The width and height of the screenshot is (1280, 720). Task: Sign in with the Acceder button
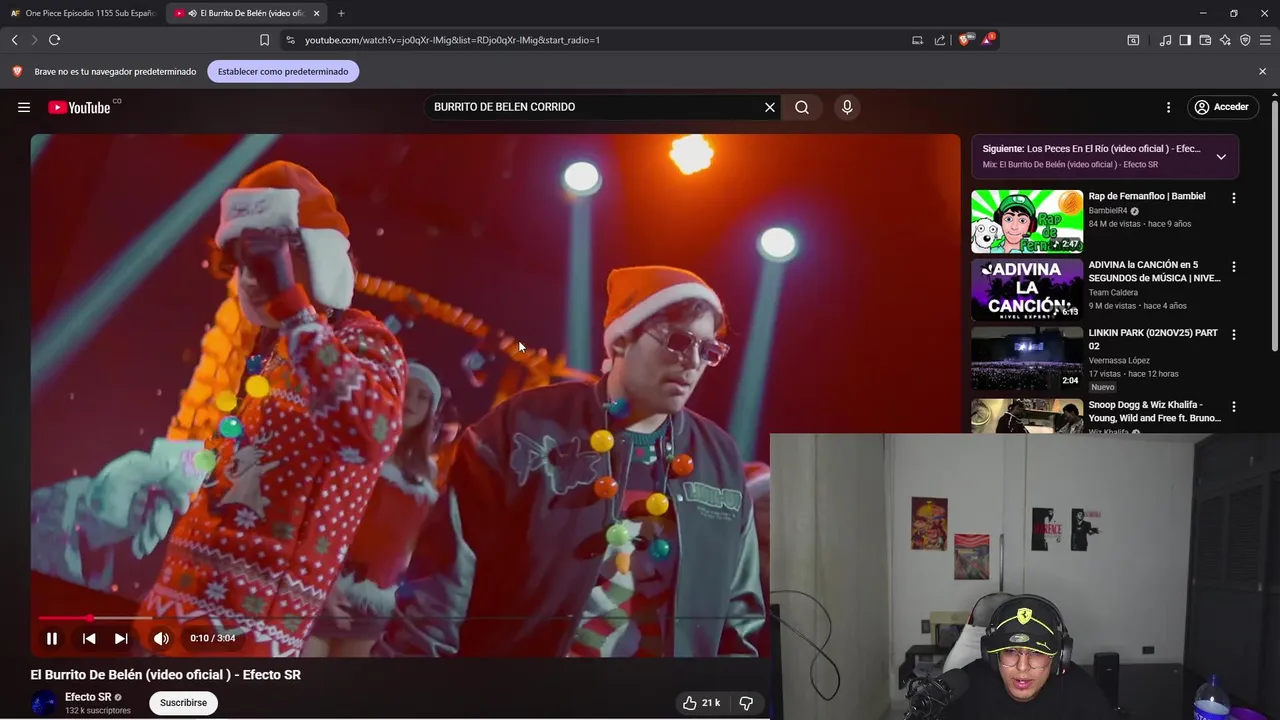(x=1223, y=107)
